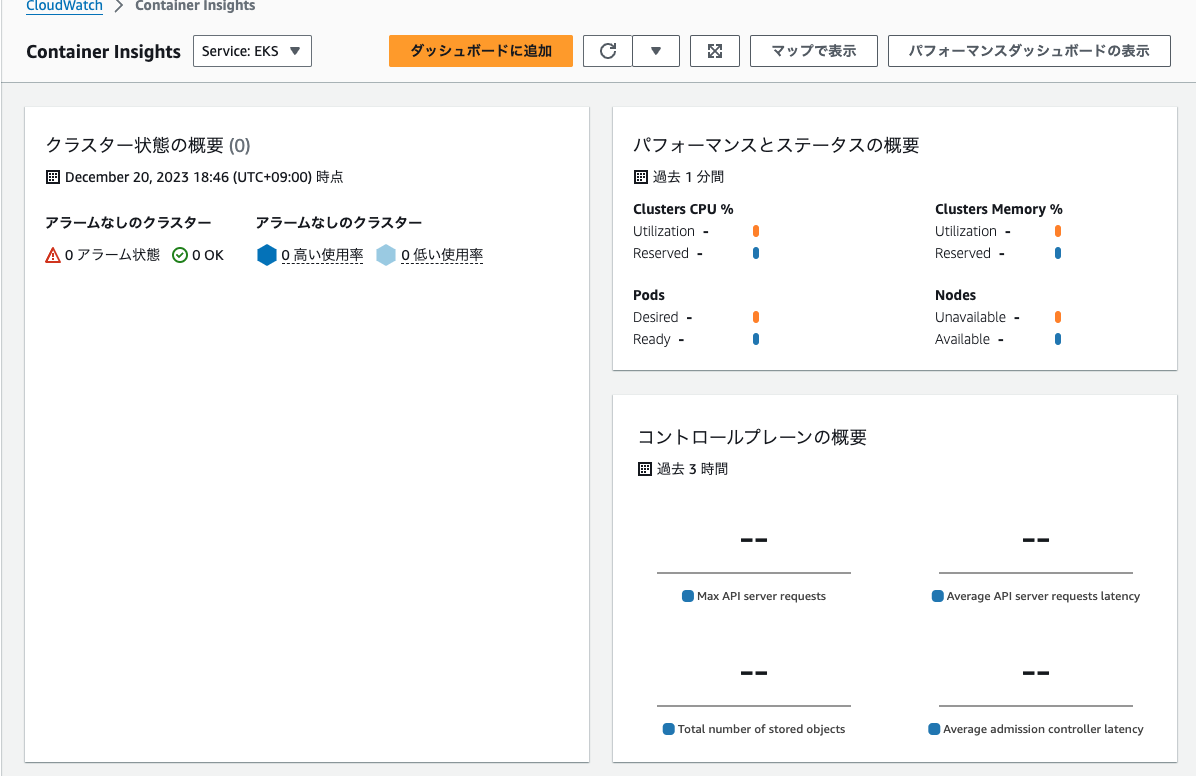Click the Clusters CPU % heading
The image size is (1196, 776).
(683, 209)
